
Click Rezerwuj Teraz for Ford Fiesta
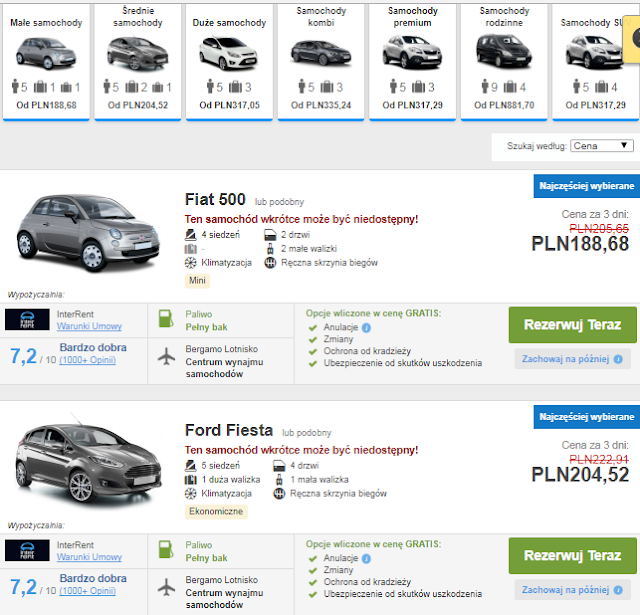572,555
